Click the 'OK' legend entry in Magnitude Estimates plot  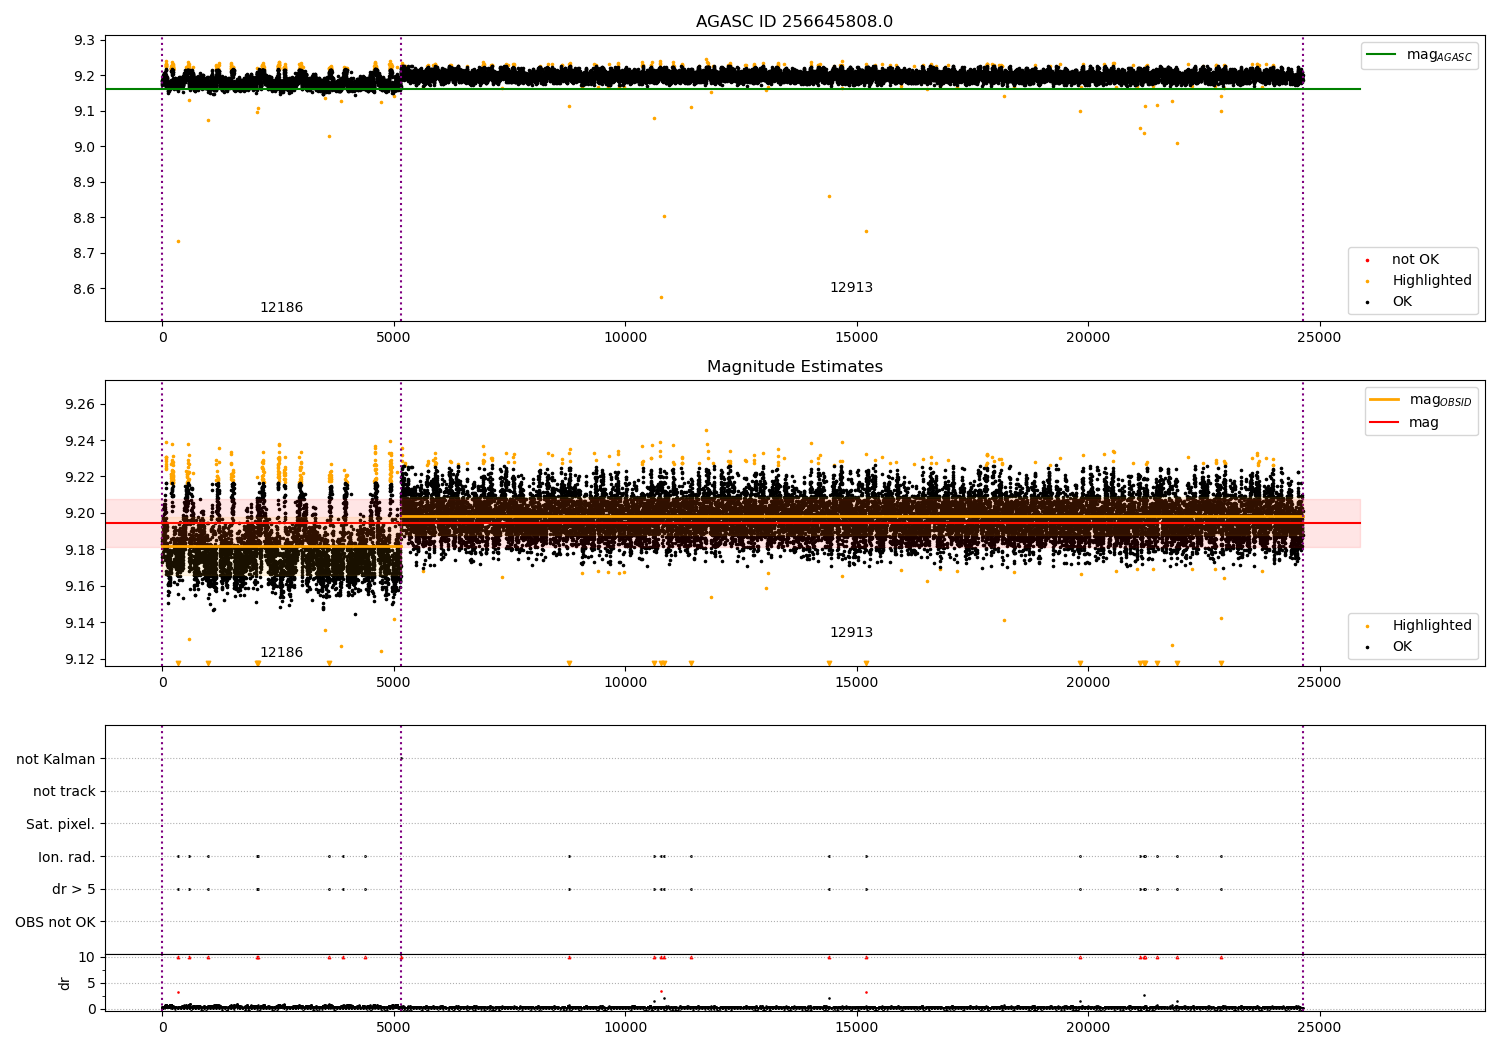[x=1402, y=647]
